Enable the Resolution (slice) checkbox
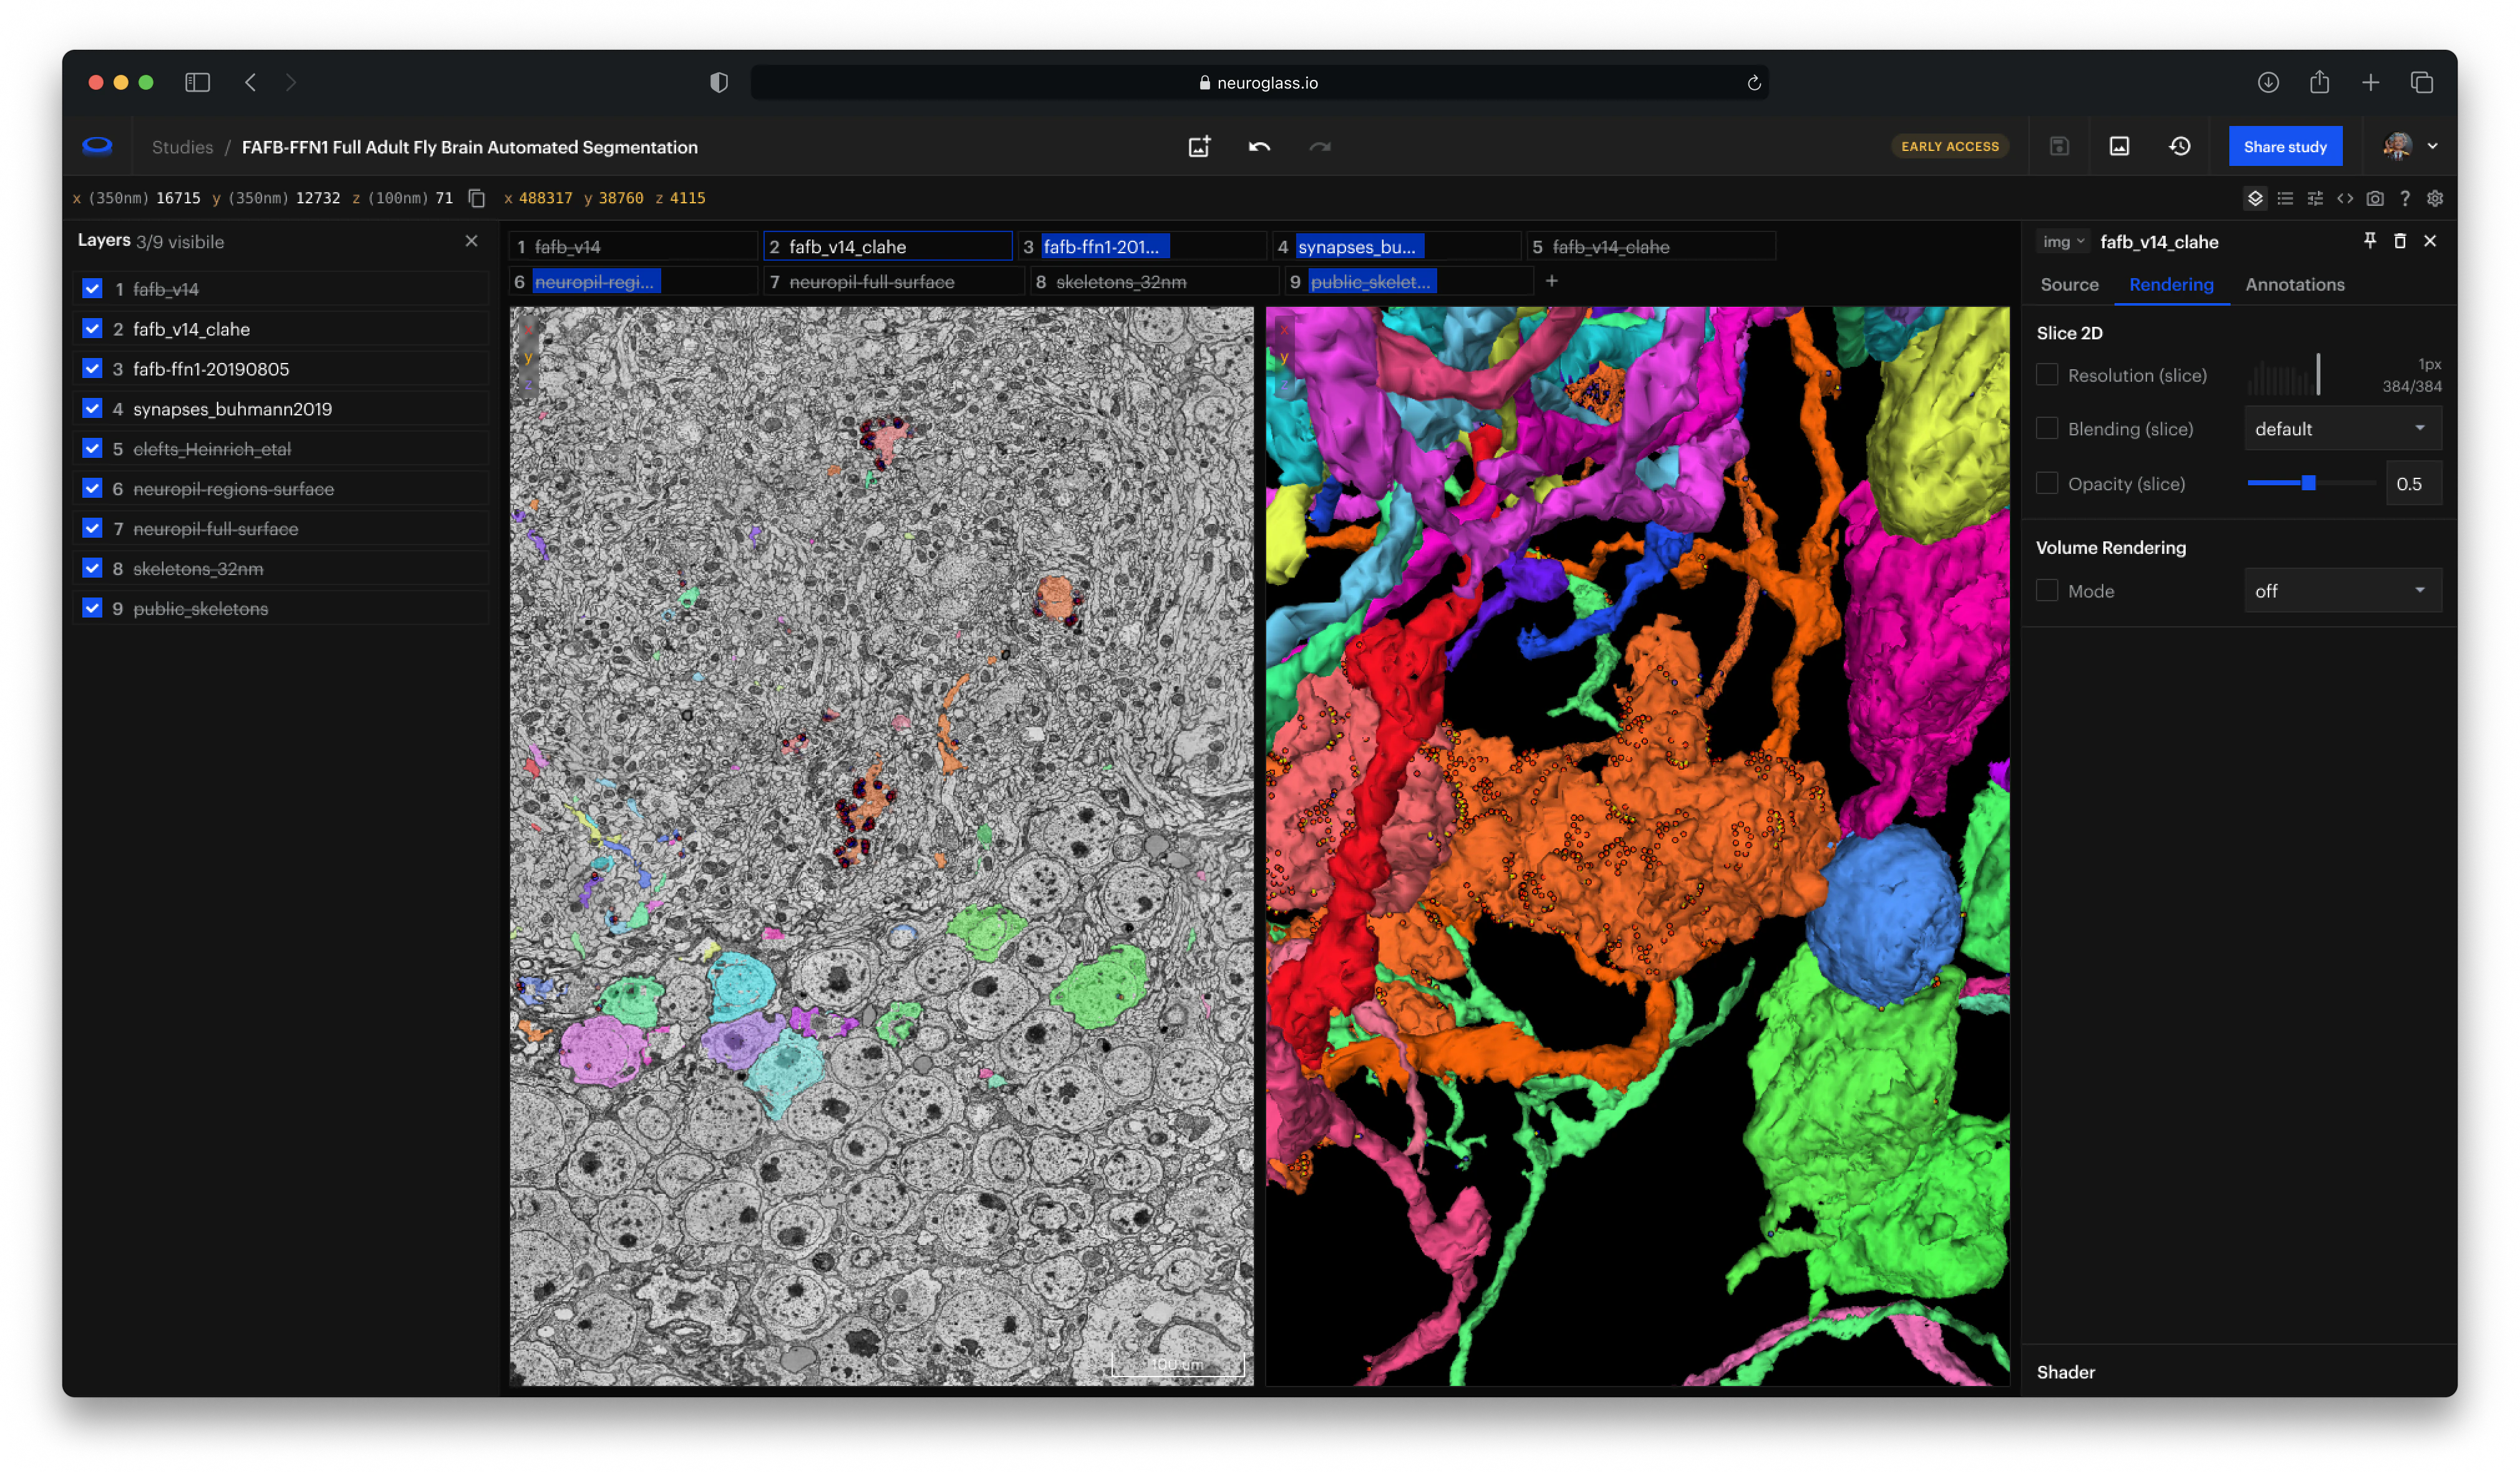 [x=2046, y=375]
